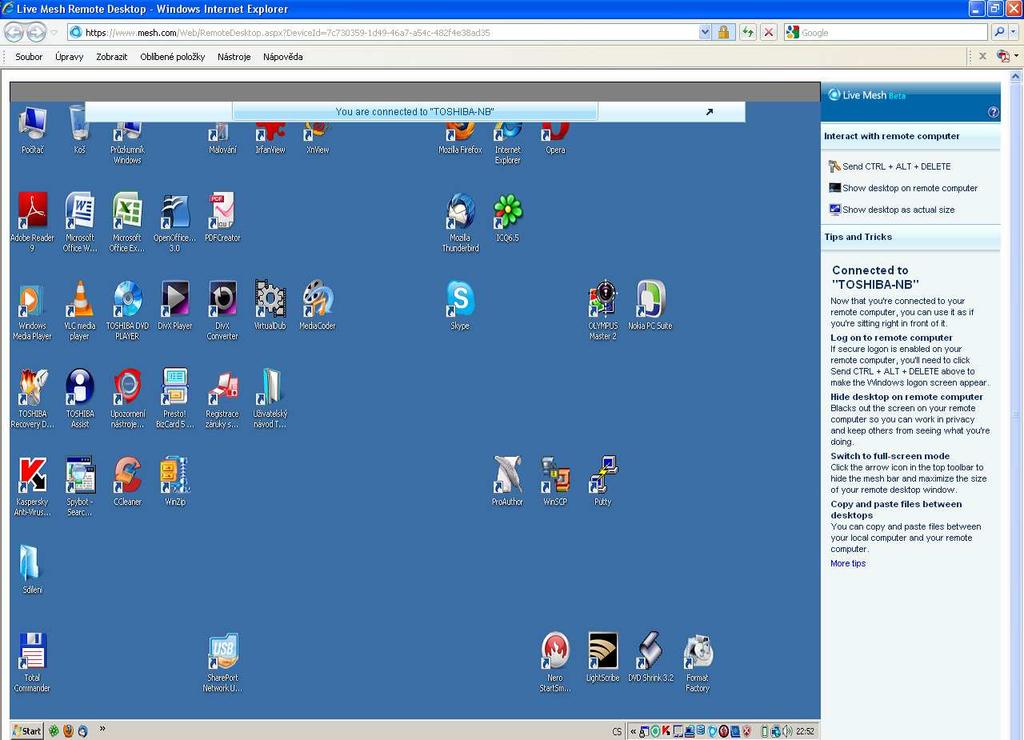Open TOSHIBA DVD PLAYER shortcut
The width and height of the screenshot is (1024, 740).
(x=127, y=311)
